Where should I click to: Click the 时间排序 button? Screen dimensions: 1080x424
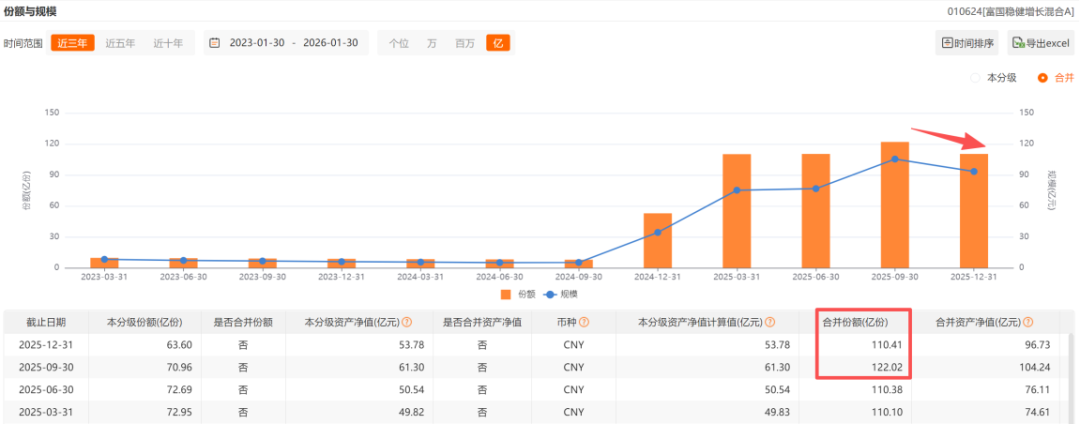(967, 43)
